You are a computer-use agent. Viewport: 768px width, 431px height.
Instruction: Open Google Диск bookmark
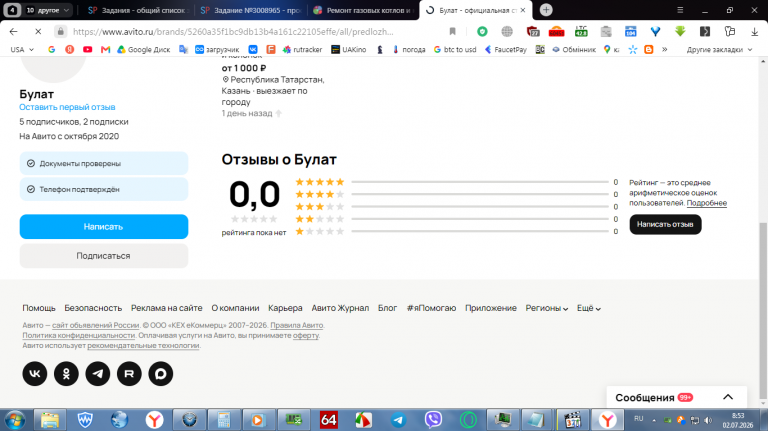pyautogui.click(x=144, y=49)
